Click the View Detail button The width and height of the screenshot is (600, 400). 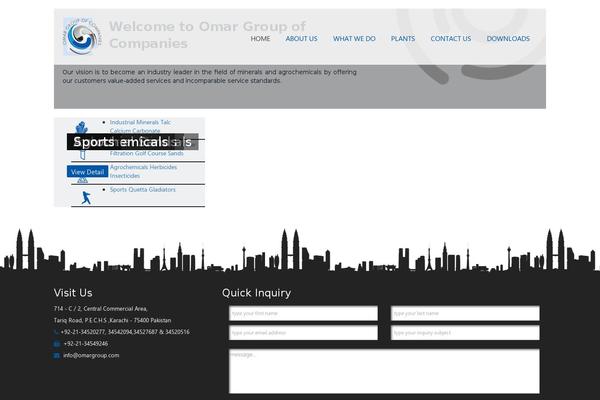click(88, 172)
